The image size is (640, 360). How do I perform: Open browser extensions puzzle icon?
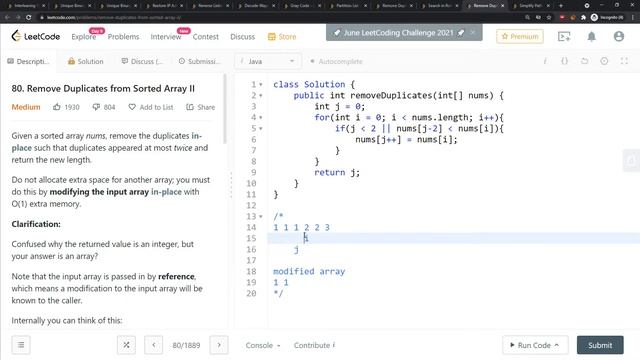(583, 17)
